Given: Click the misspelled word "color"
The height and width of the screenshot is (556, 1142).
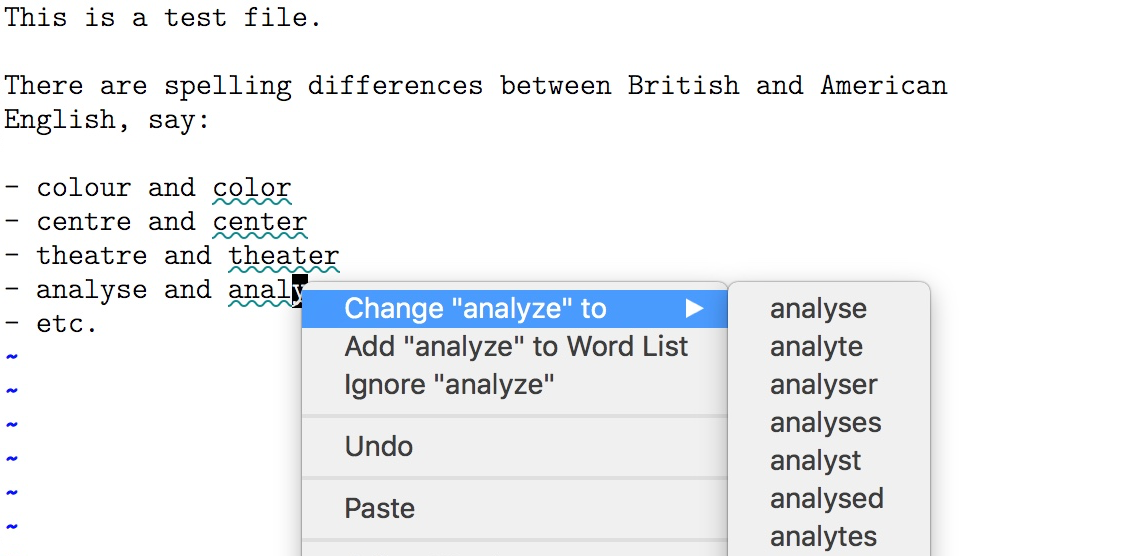Looking at the screenshot, I should coord(252,188).
